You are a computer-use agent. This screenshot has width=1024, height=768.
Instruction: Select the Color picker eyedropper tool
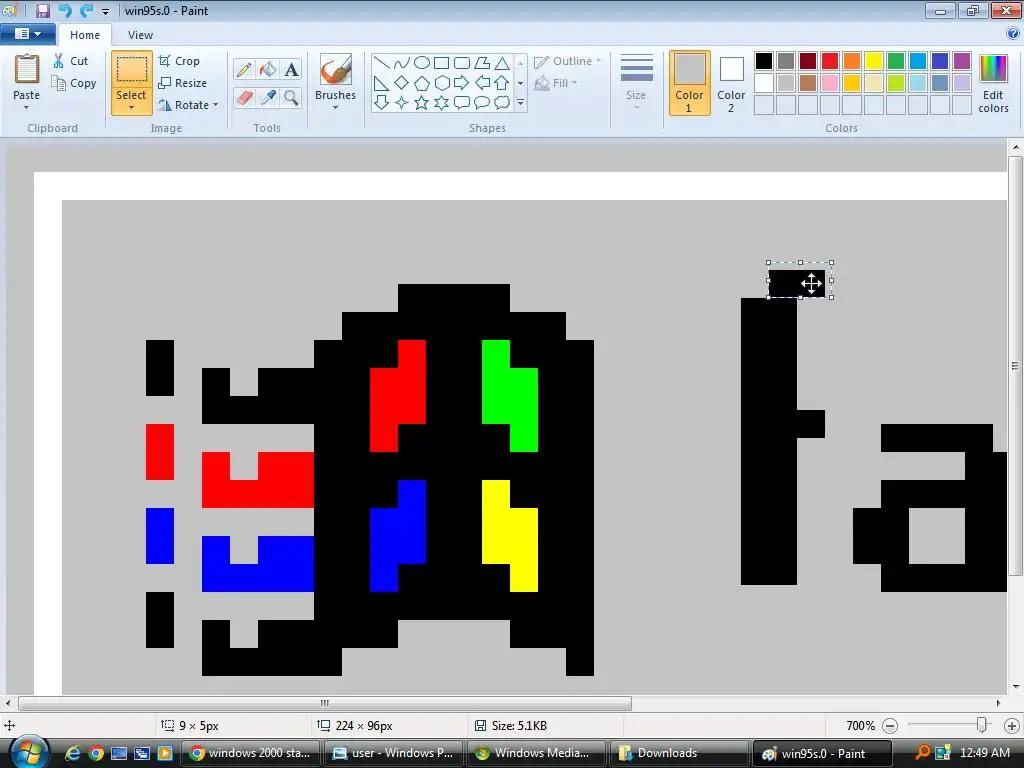coord(268,97)
